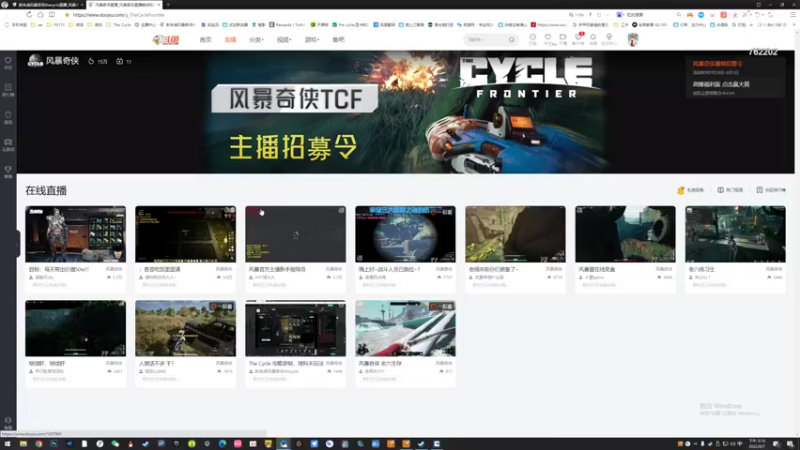Expand the 分类 category dropdown

click(256, 40)
